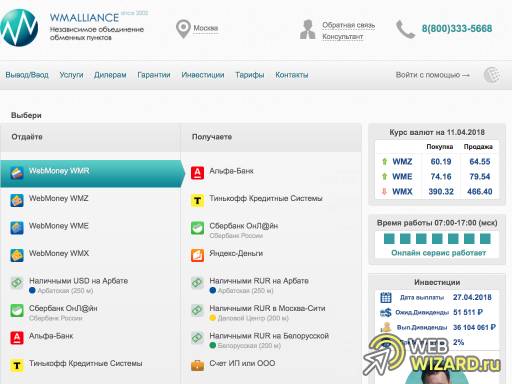
Task: Click the payout date 27.04.2018
Action: pos(472,297)
